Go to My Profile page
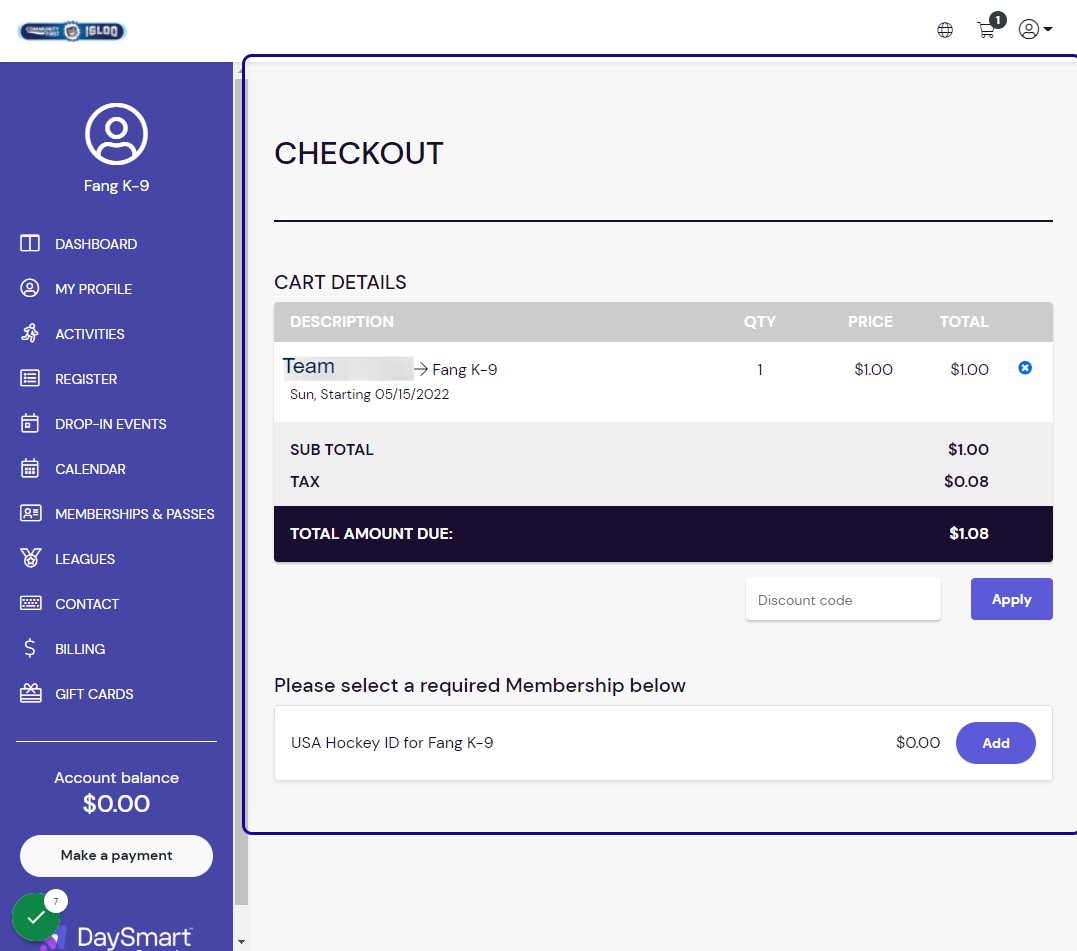This screenshot has height=951, width=1077. [93, 289]
